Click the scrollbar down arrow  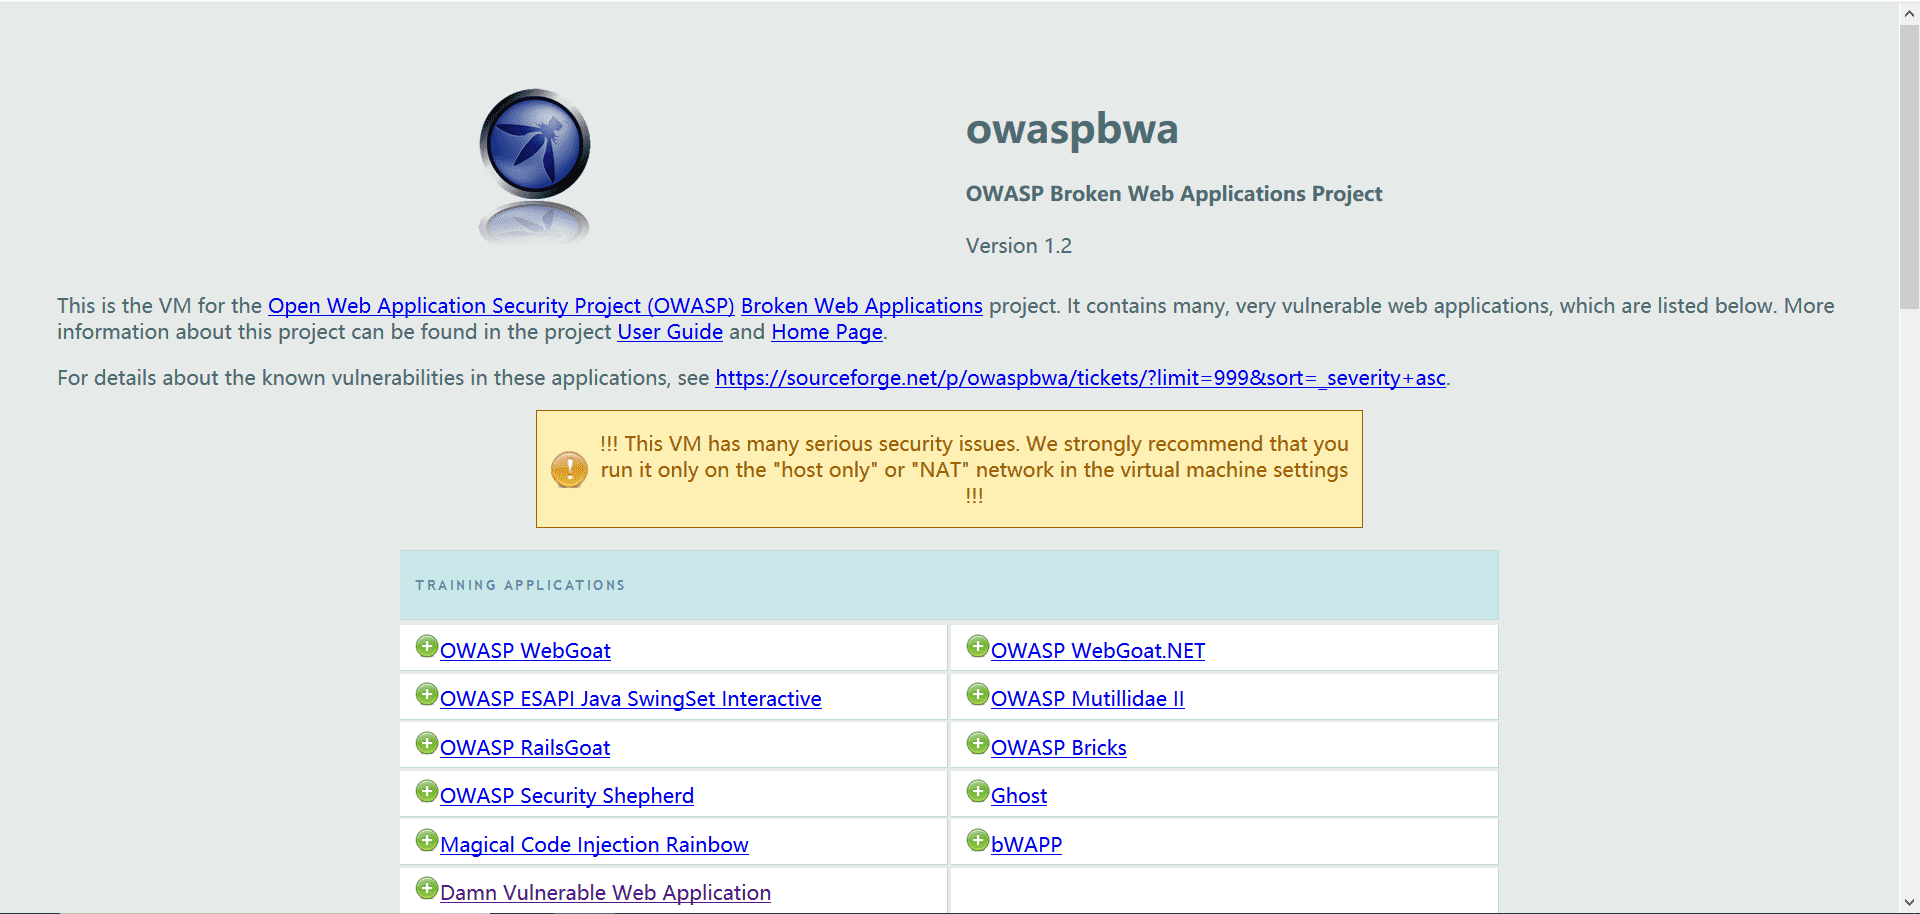click(1909, 902)
